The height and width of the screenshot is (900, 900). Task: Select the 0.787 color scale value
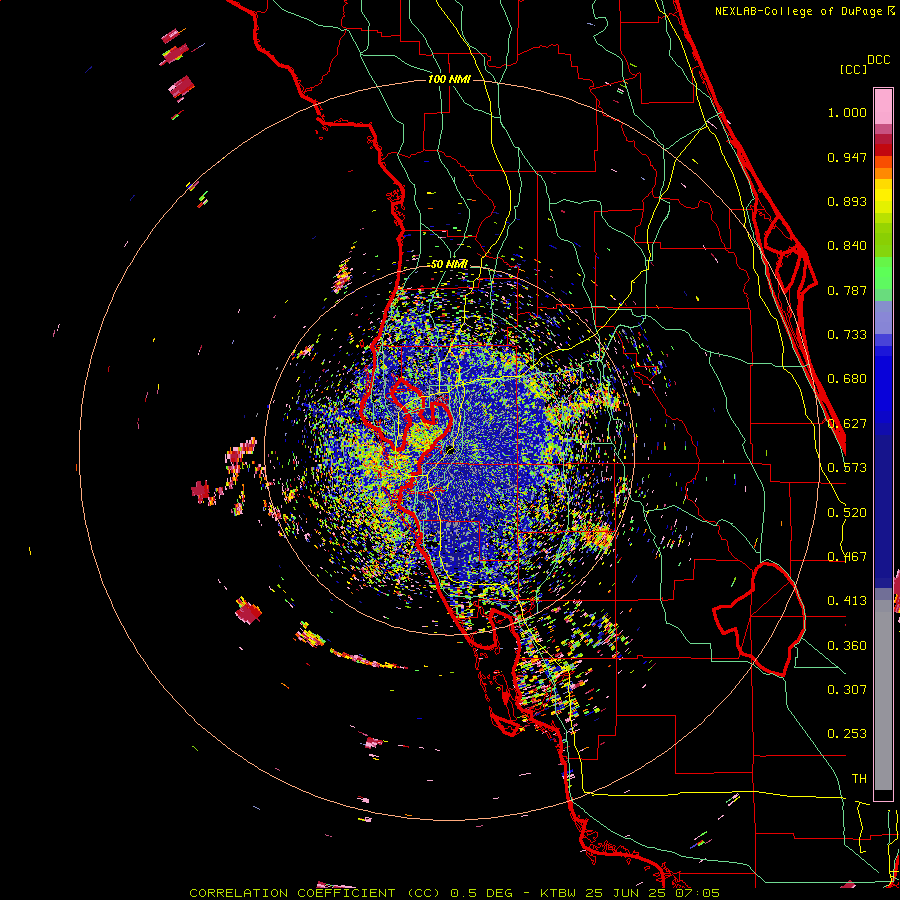847,290
